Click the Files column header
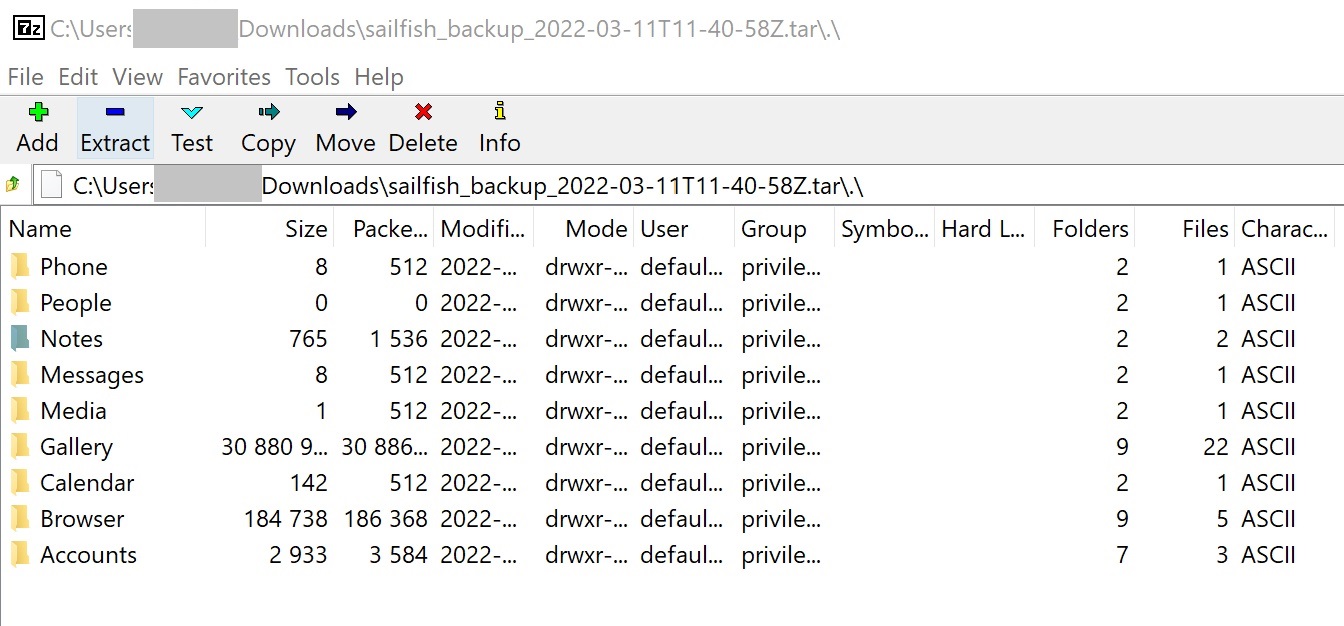The width and height of the screenshot is (1344, 626). 1204,229
